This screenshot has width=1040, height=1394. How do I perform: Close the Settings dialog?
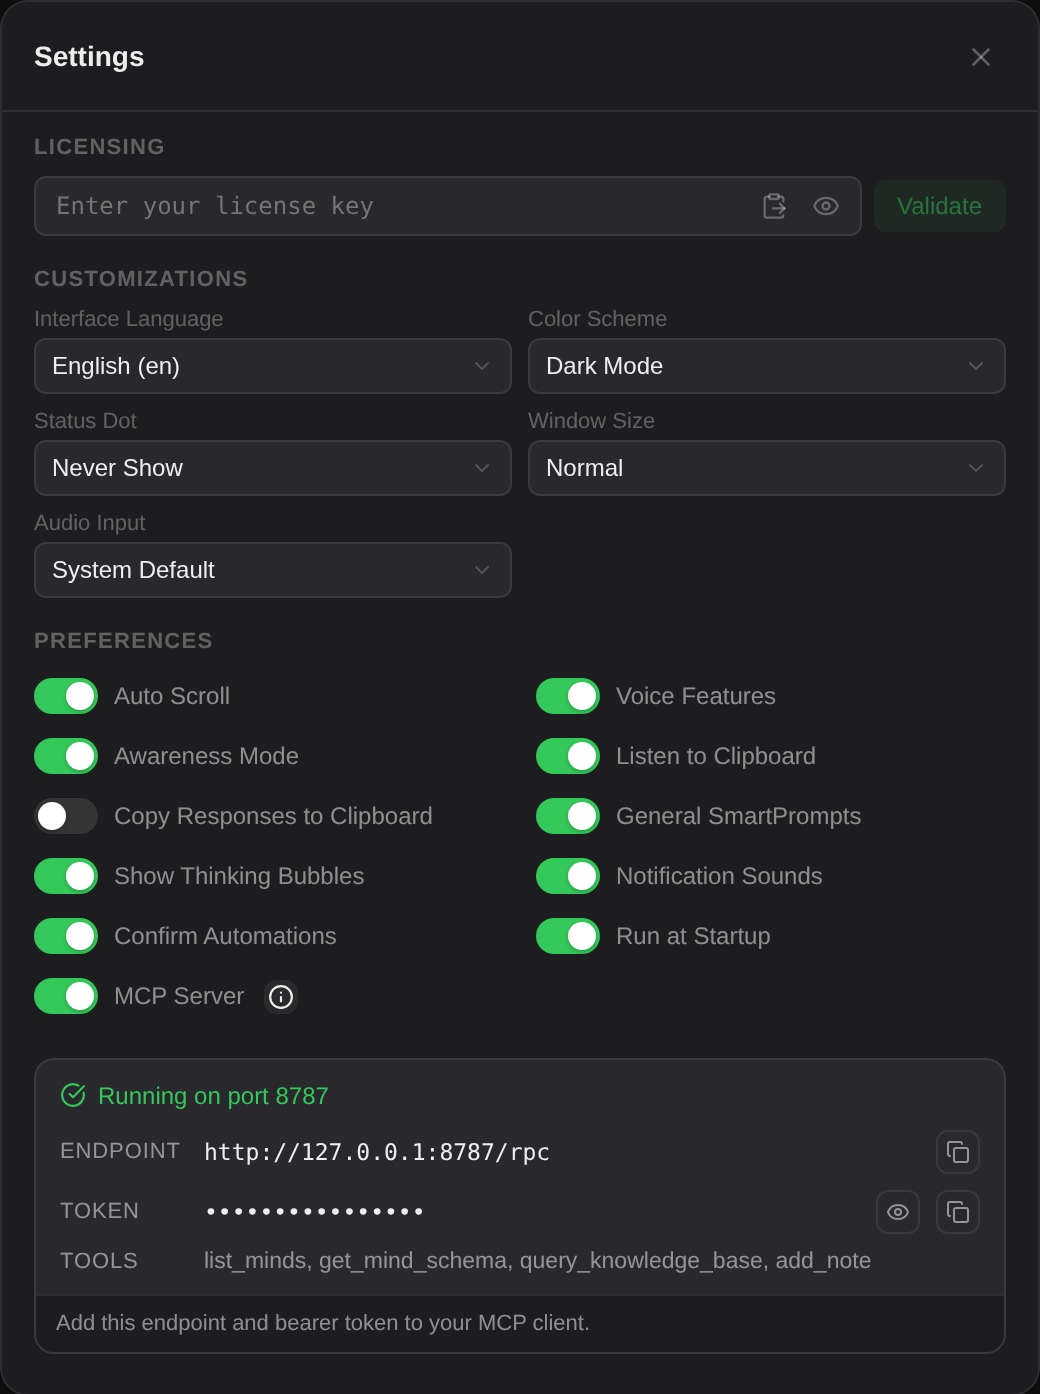click(981, 57)
